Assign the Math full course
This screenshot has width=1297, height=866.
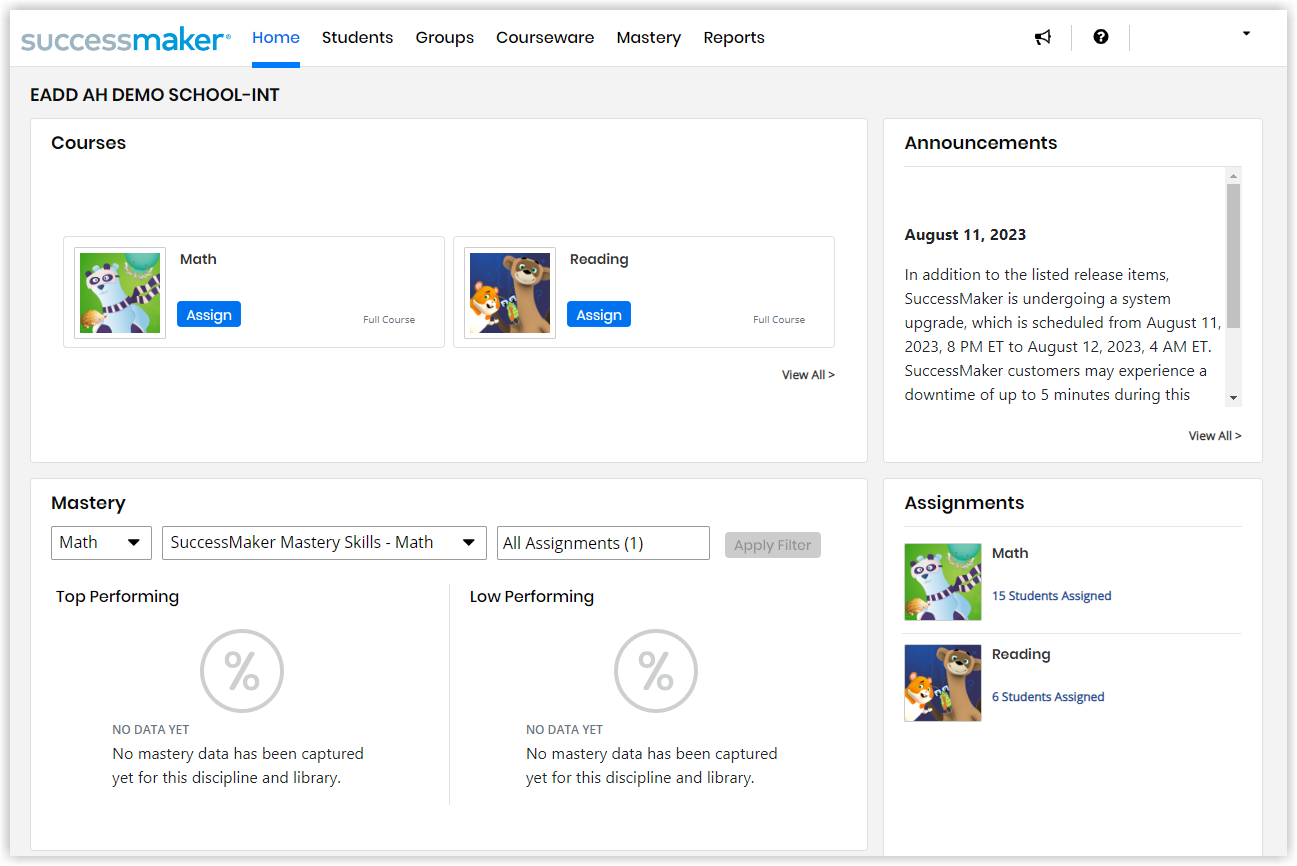(x=209, y=314)
